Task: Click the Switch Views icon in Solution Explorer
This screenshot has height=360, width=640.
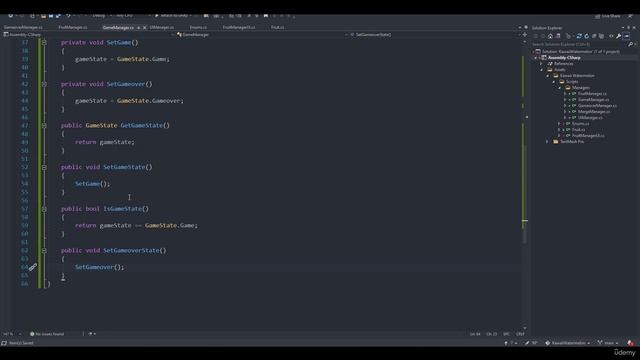Action: (x=558, y=36)
